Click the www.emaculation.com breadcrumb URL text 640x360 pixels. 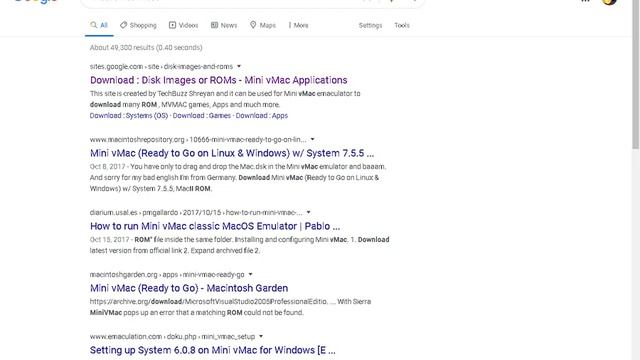coord(172,336)
